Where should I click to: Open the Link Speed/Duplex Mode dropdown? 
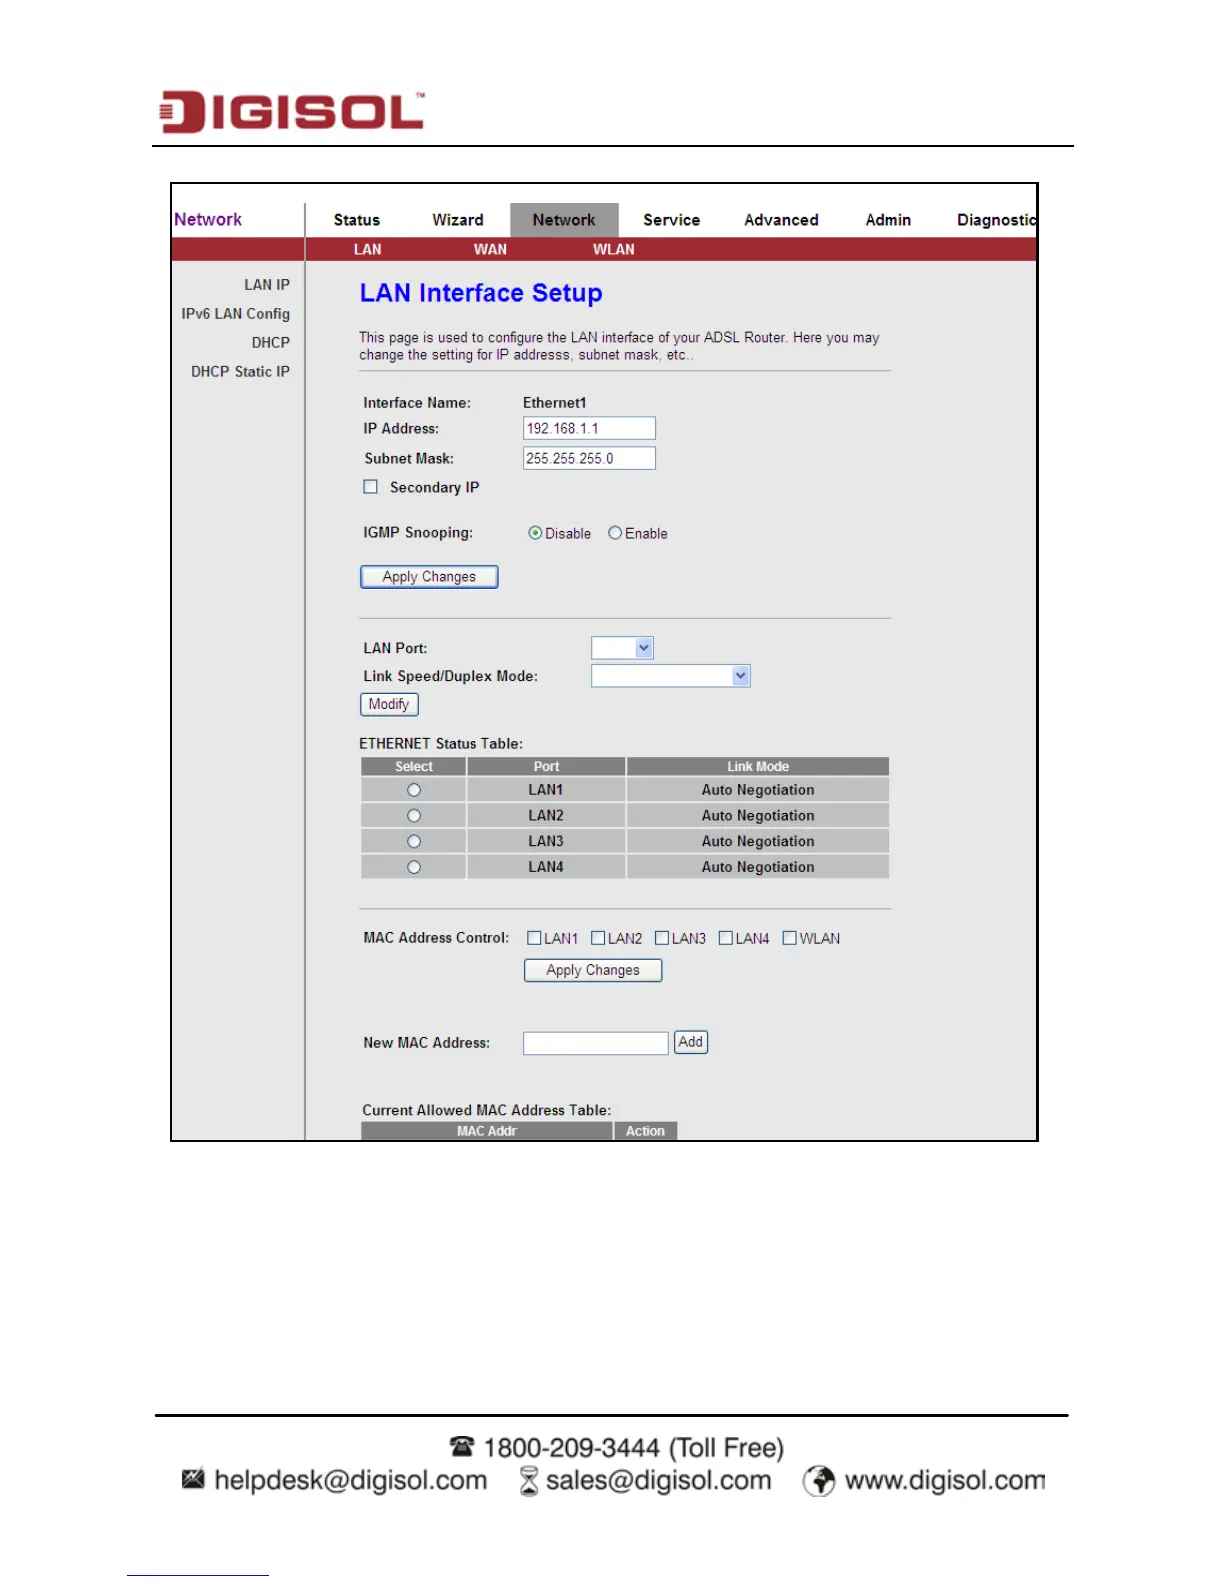pyautogui.click(x=671, y=676)
